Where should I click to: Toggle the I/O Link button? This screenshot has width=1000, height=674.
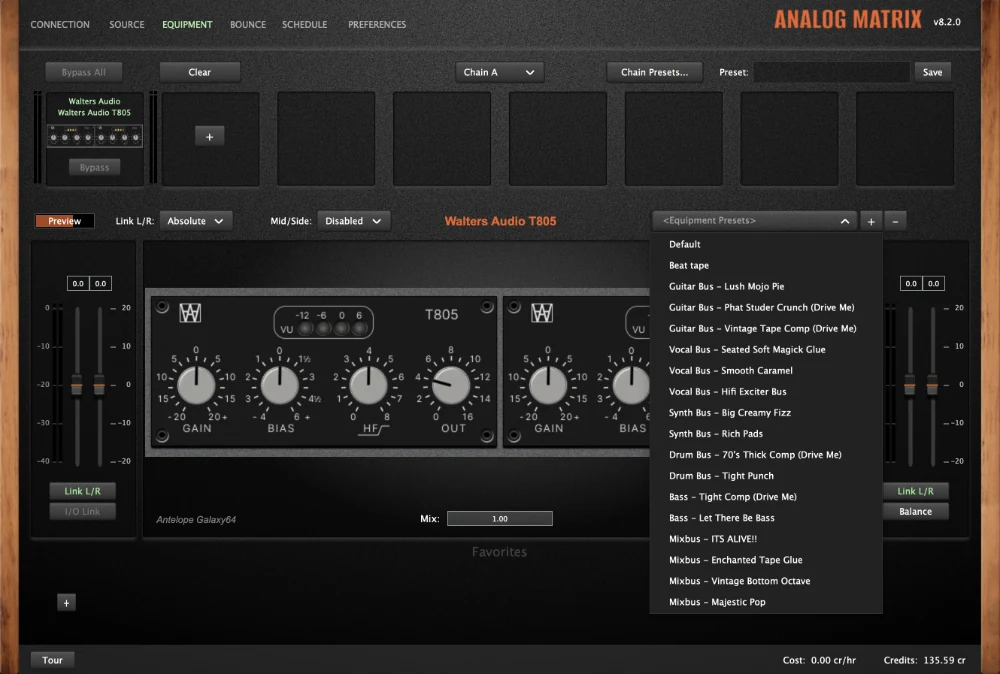(82, 511)
